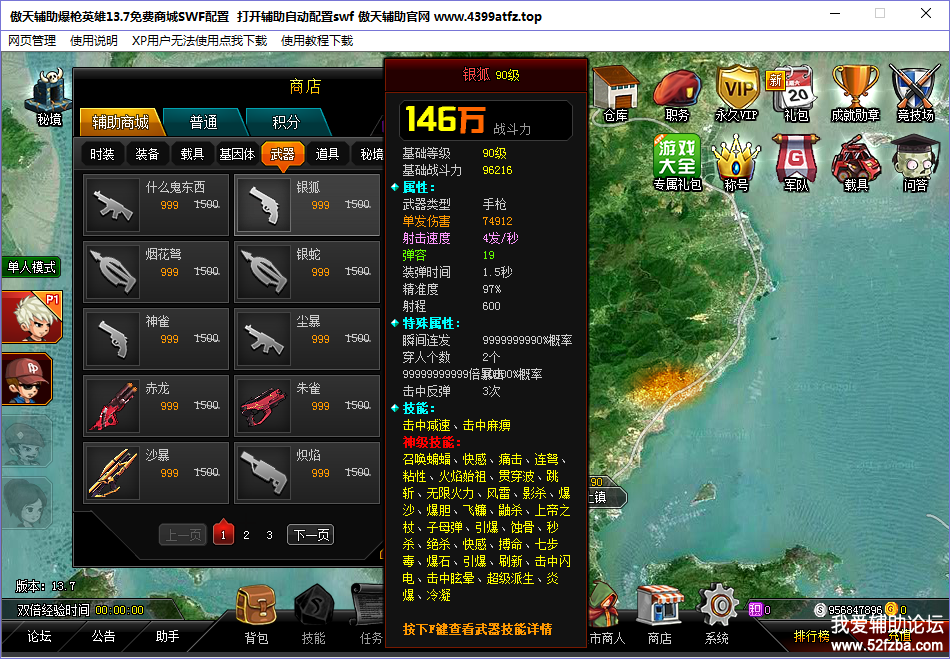This screenshot has height=659, width=950.
Task: Open the 成就勋章 trophy icon
Action: (855, 94)
